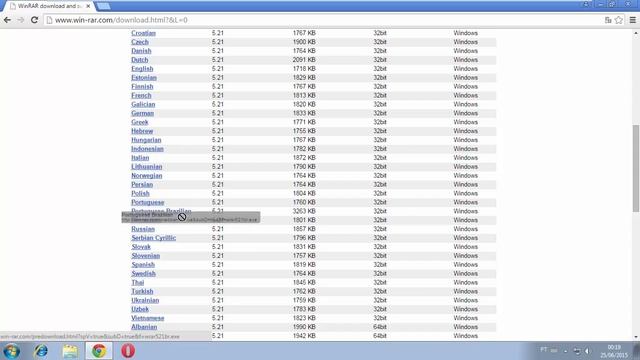
Task: Choose the Russian download link
Action: (x=143, y=229)
